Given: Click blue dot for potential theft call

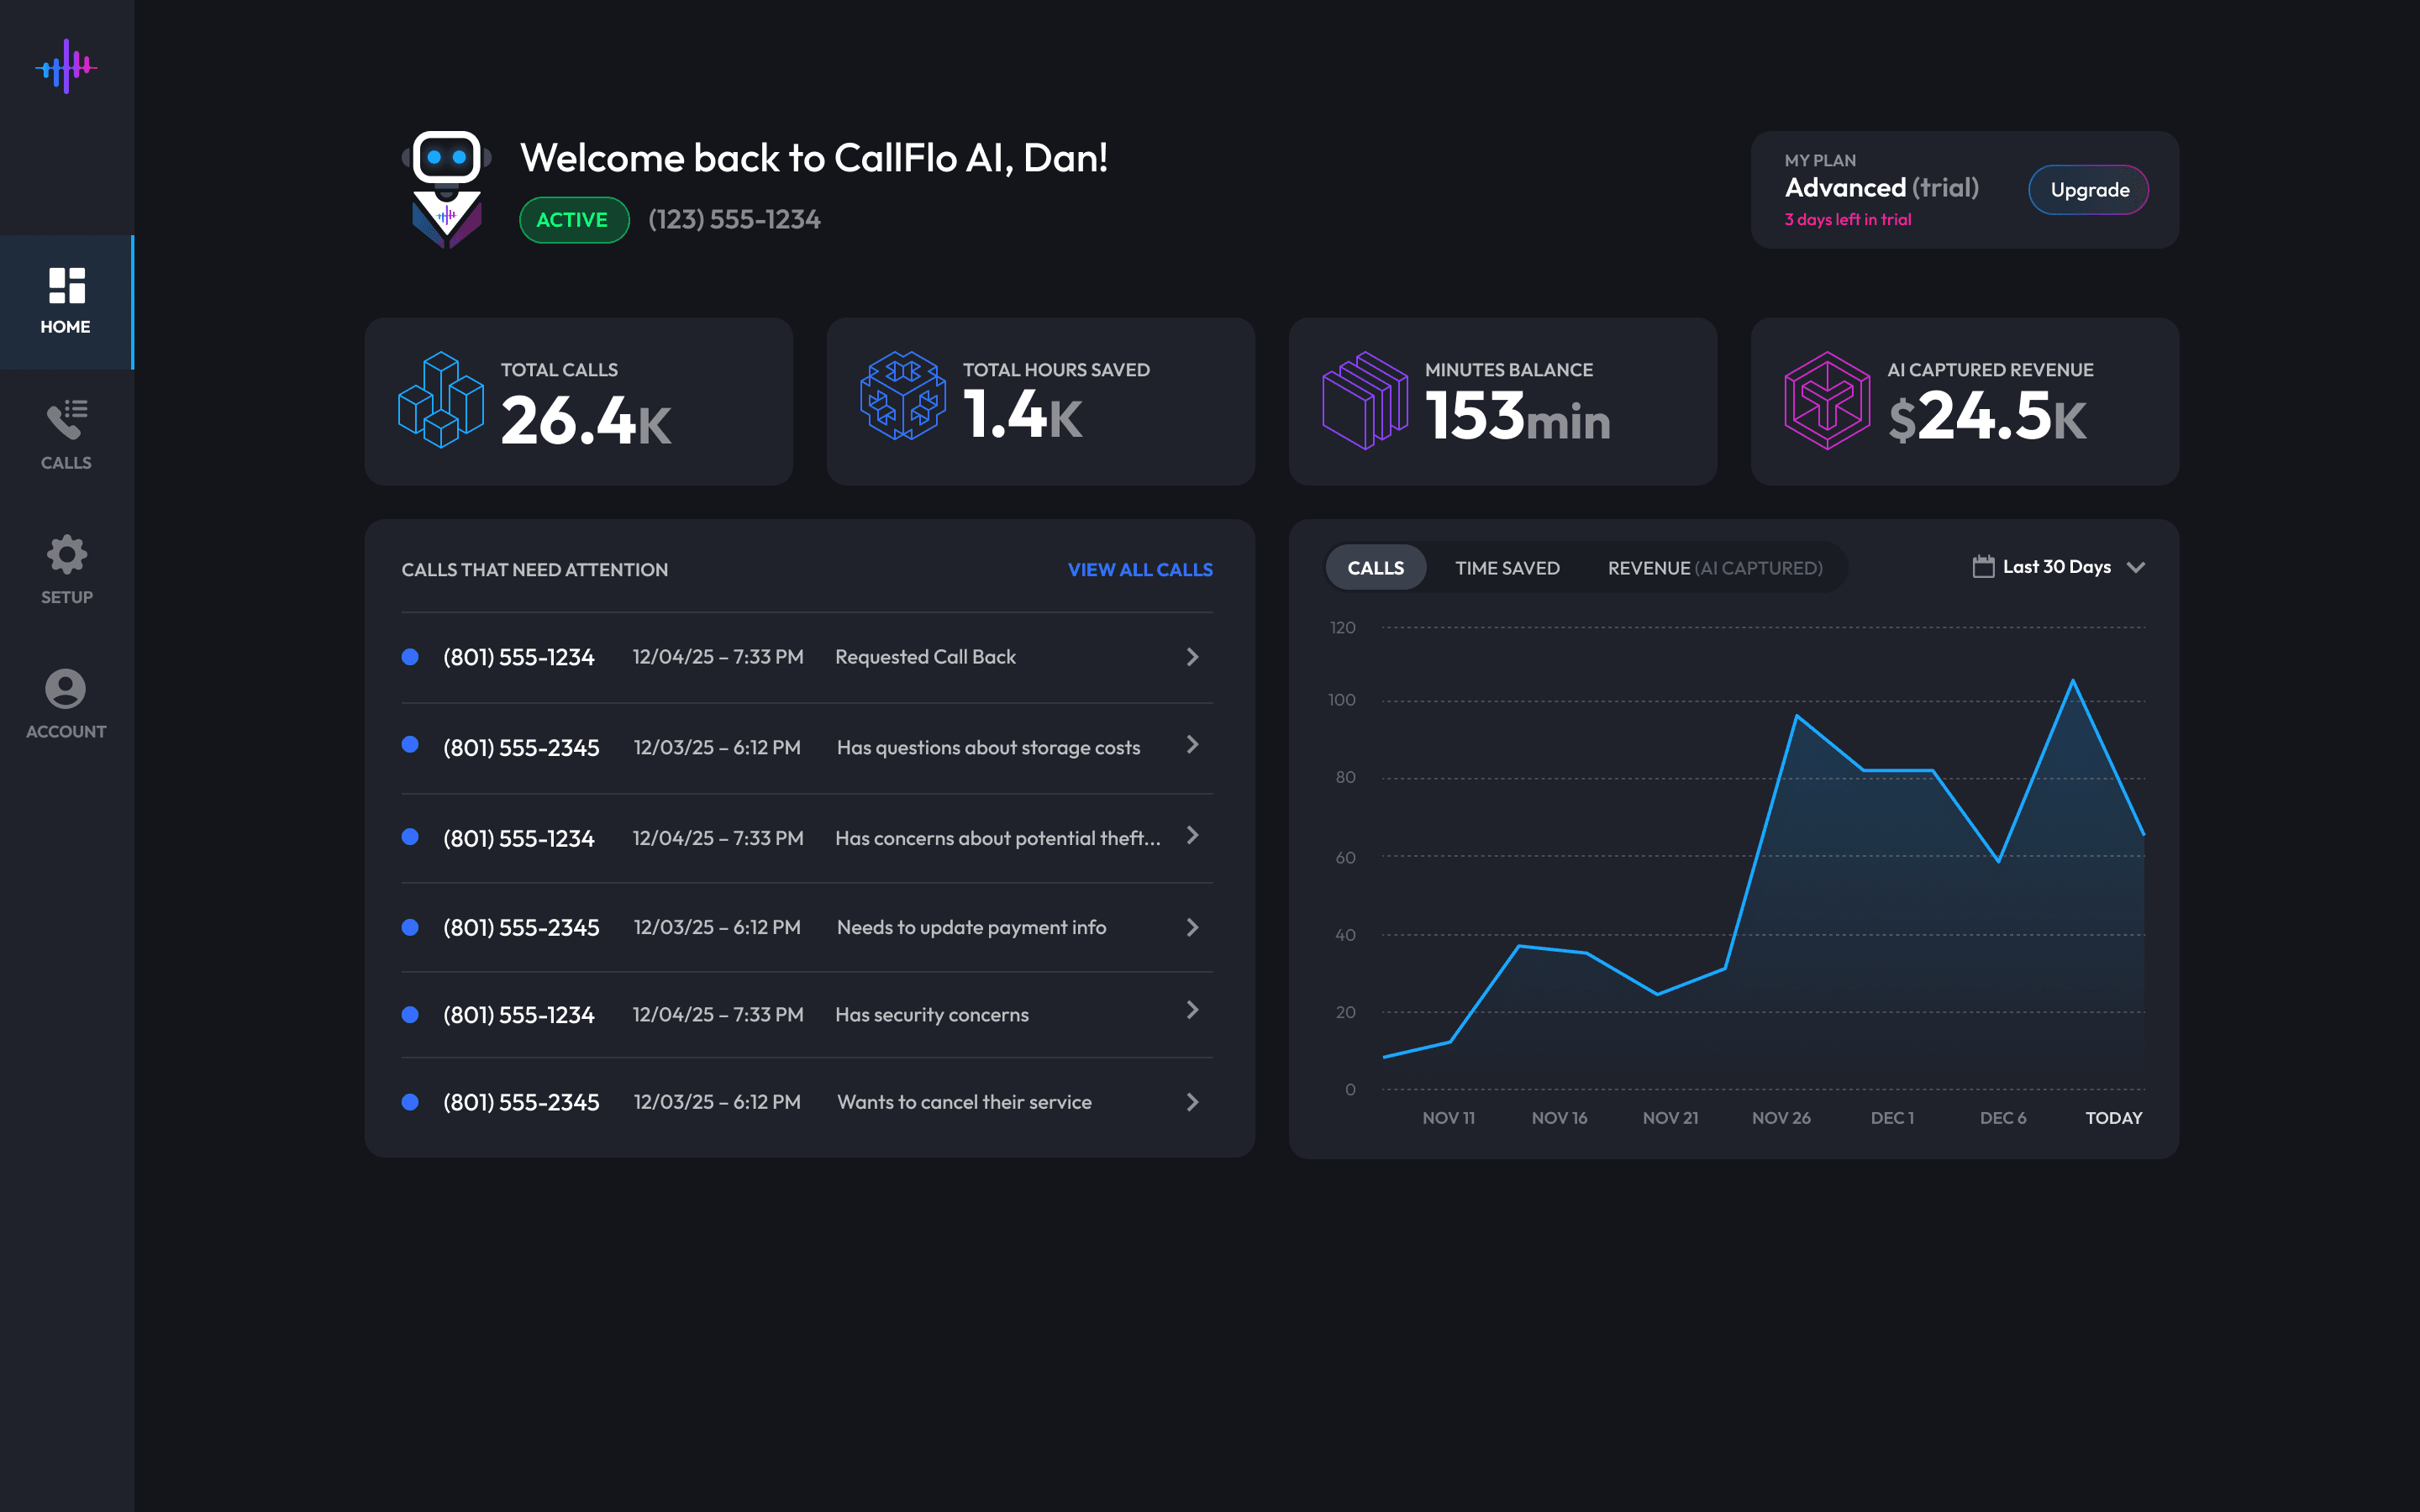Looking at the screenshot, I should pos(410,837).
